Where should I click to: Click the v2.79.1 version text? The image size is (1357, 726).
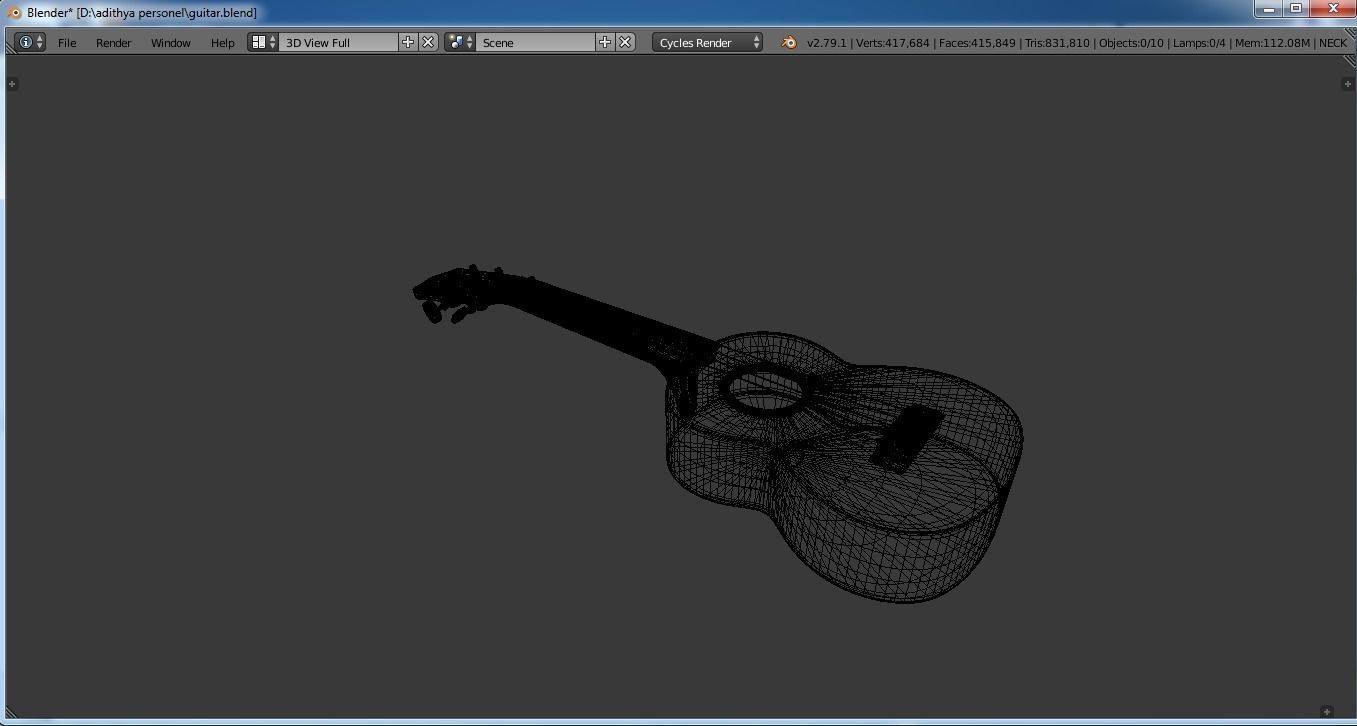coord(827,43)
